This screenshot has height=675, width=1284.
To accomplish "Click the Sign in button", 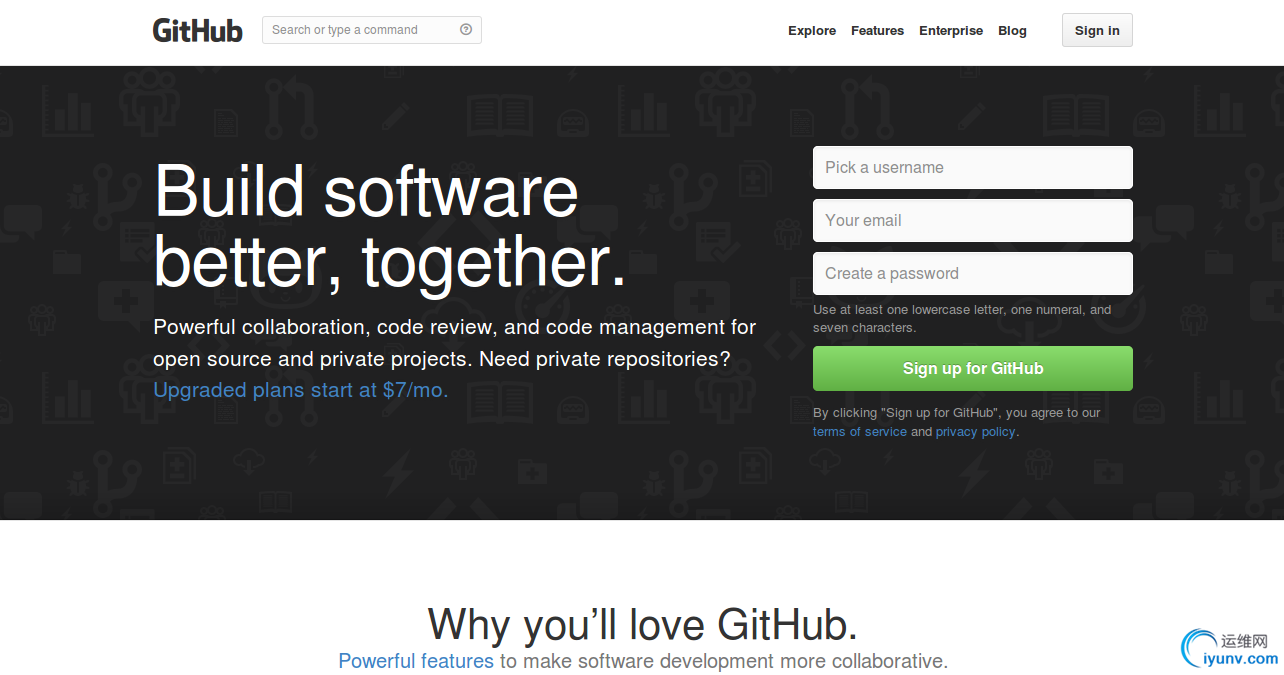I will tap(1097, 30).
